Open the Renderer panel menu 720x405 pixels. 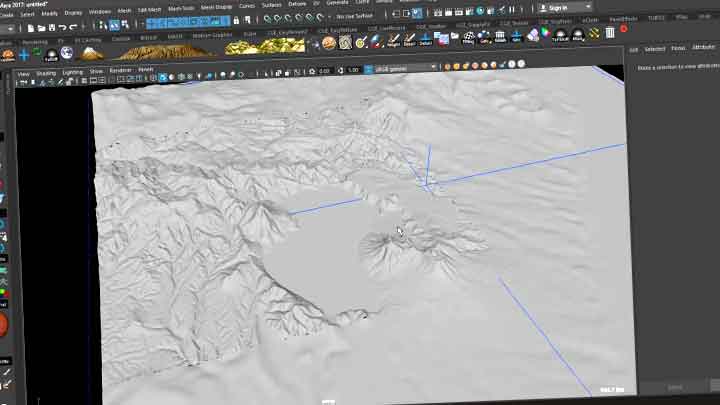[120, 72]
